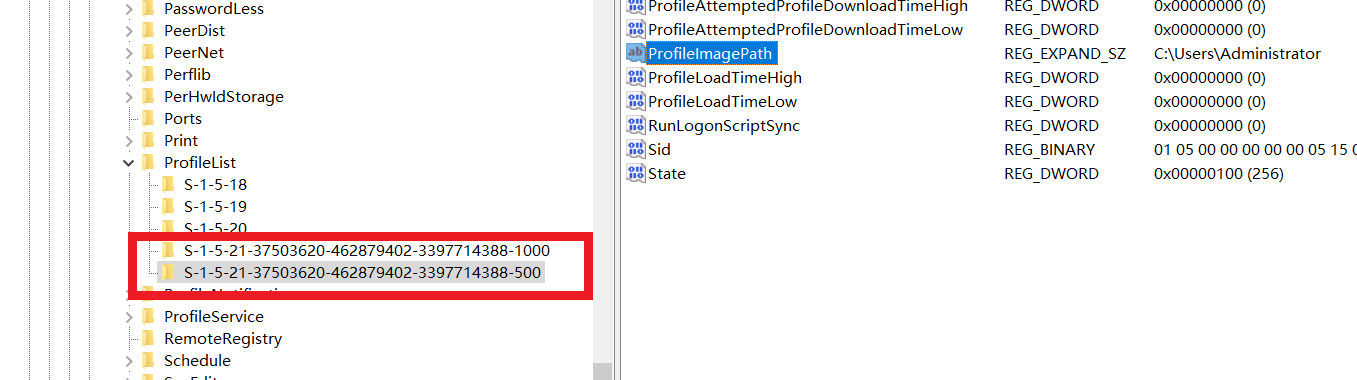The width and height of the screenshot is (1357, 380).
Task: Select SID key label ending in 3397714388-1000
Action: pos(367,250)
